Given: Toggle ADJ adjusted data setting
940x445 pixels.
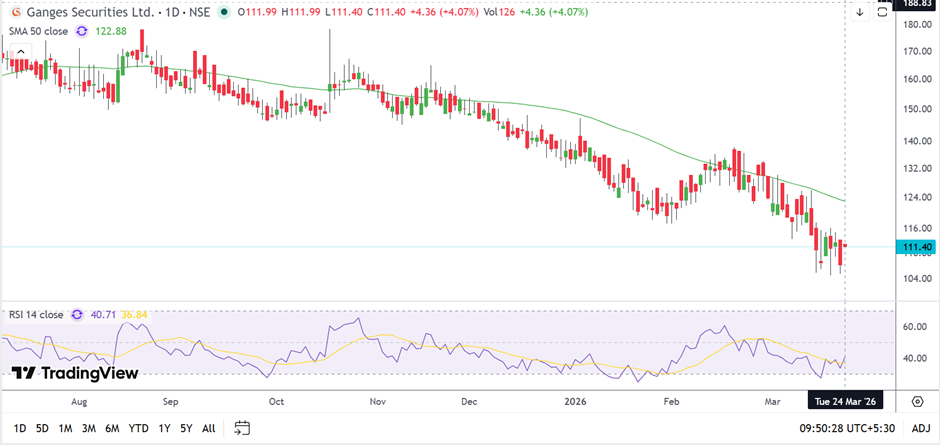Looking at the screenshot, I should pyautogui.click(x=921, y=428).
